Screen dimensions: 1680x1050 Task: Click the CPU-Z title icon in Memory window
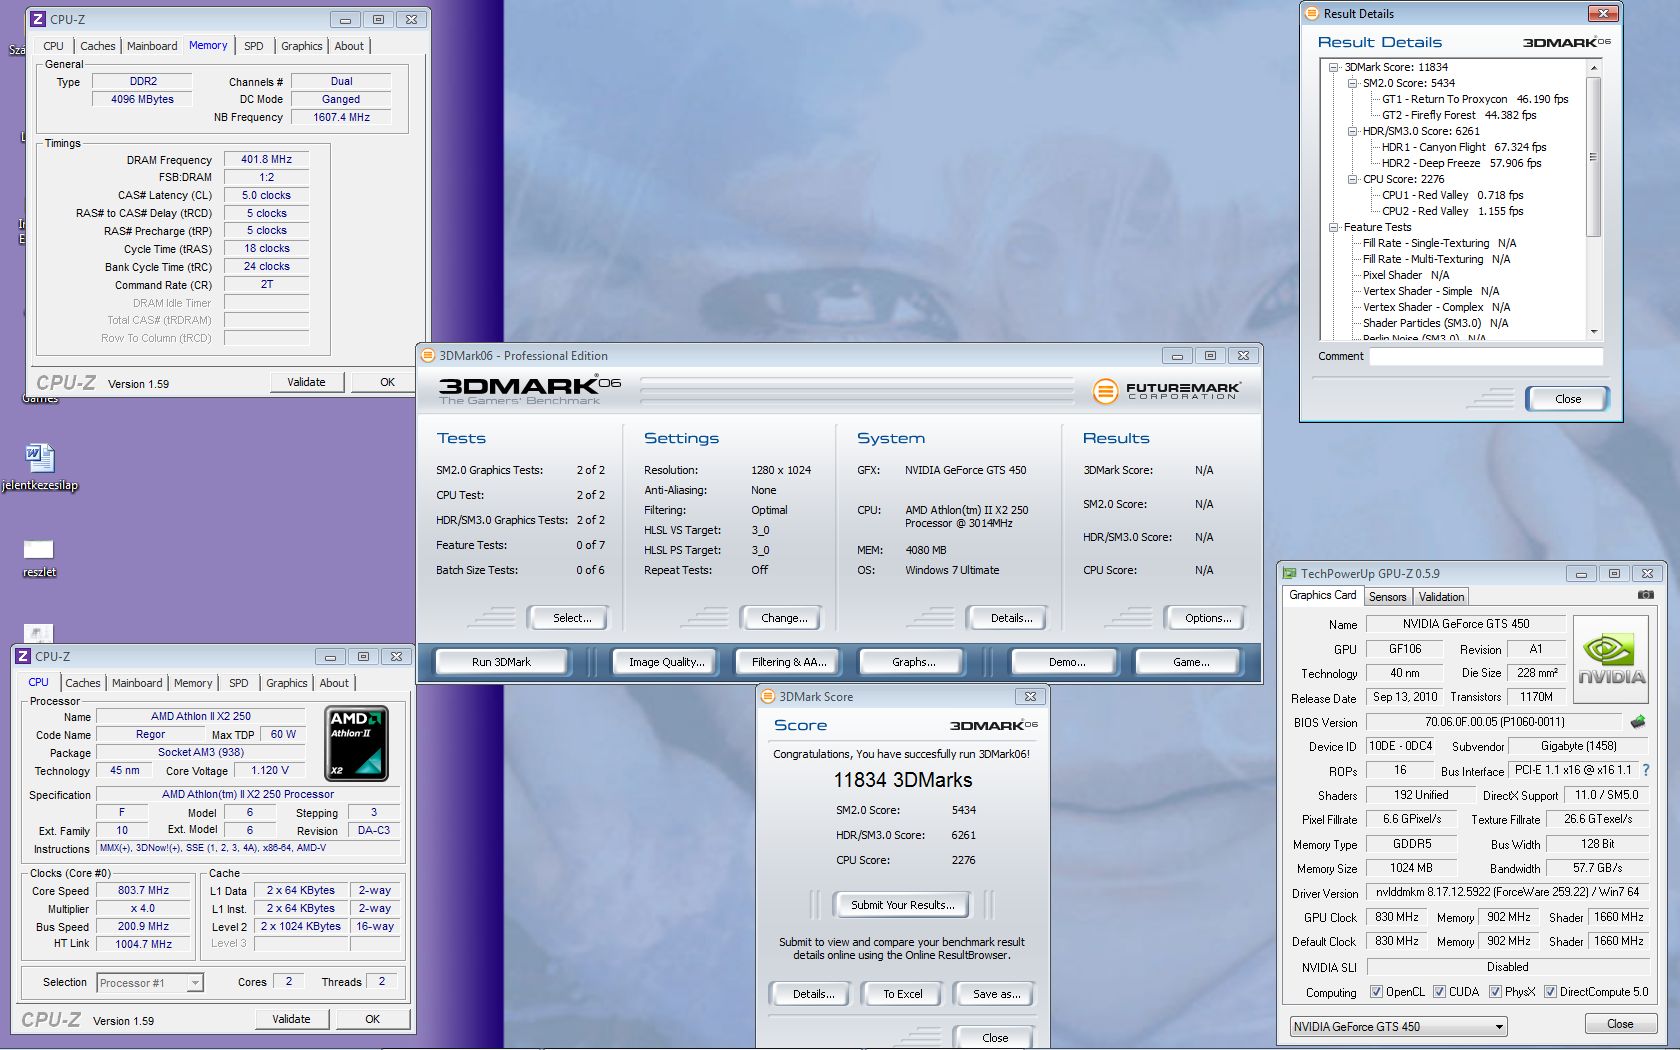pos(37,19)
